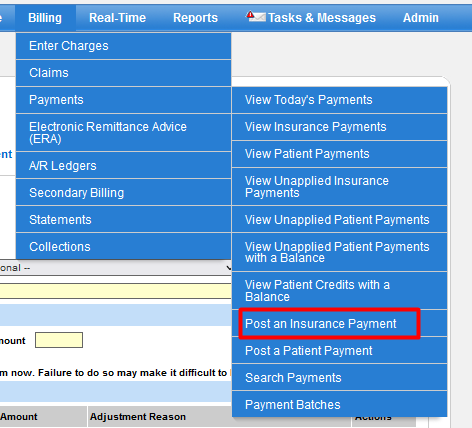Click the envelope alert icon beside Tasks & Messages
The height and width of the screenshot is (428, 472).
pos(255,16)
